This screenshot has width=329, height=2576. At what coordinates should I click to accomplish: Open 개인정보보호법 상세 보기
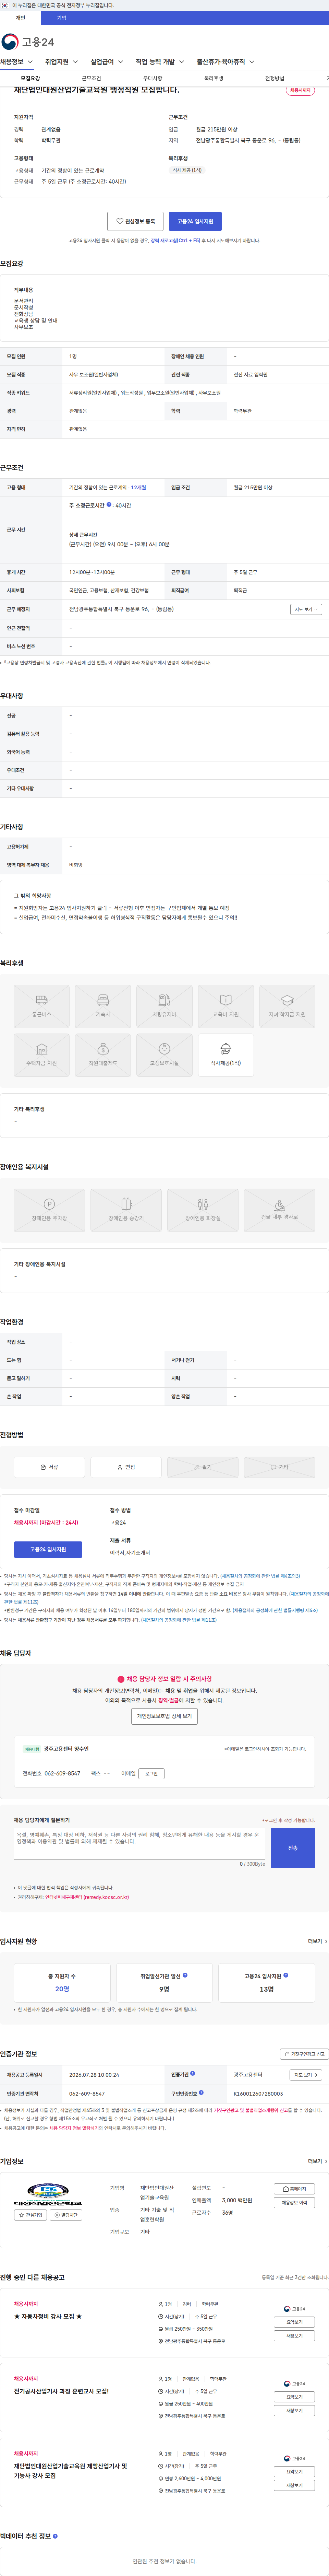(164, 1716)
